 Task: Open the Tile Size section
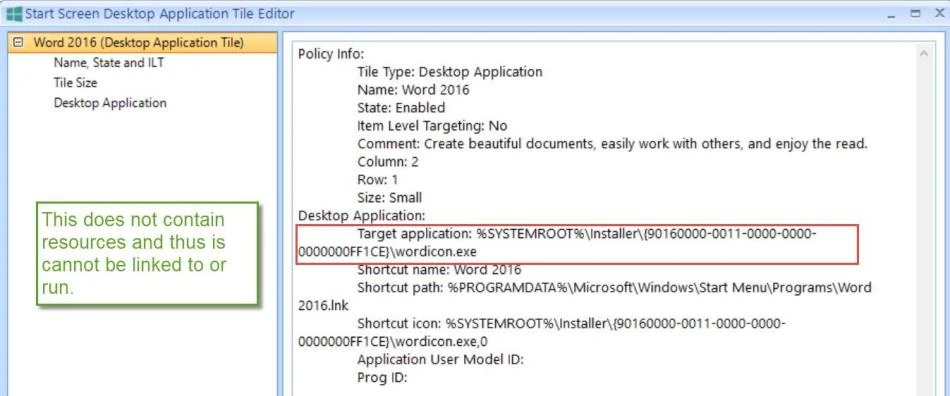click(75, 82)
